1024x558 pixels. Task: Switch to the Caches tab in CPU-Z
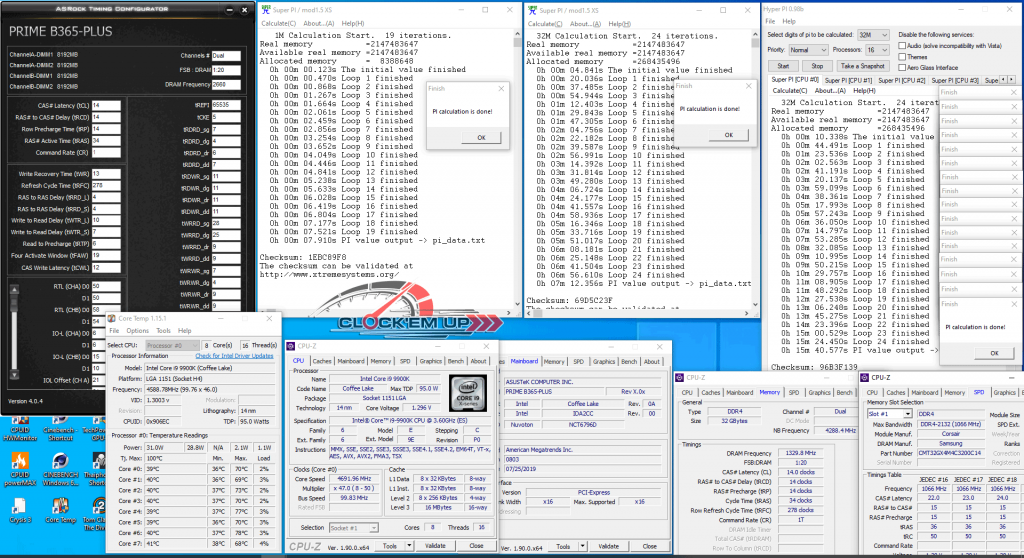(322, 362)
